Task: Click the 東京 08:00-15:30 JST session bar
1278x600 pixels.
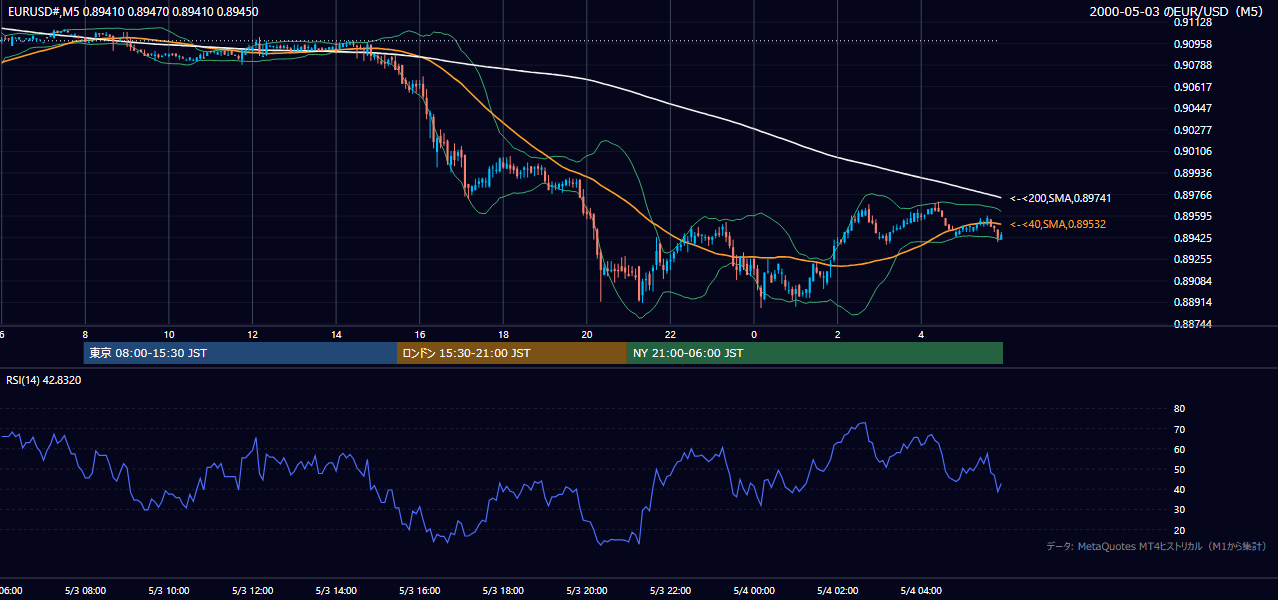Action: pyautogui.click(x=240, y=353)
